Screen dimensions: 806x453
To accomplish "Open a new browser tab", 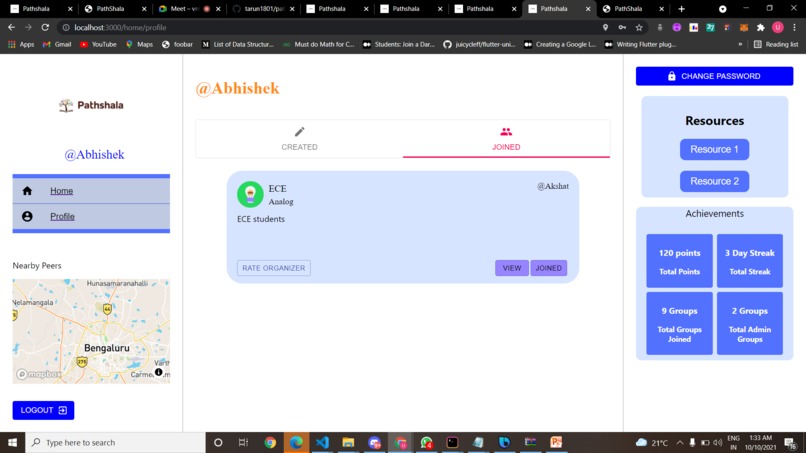I will tap(682, 9).
